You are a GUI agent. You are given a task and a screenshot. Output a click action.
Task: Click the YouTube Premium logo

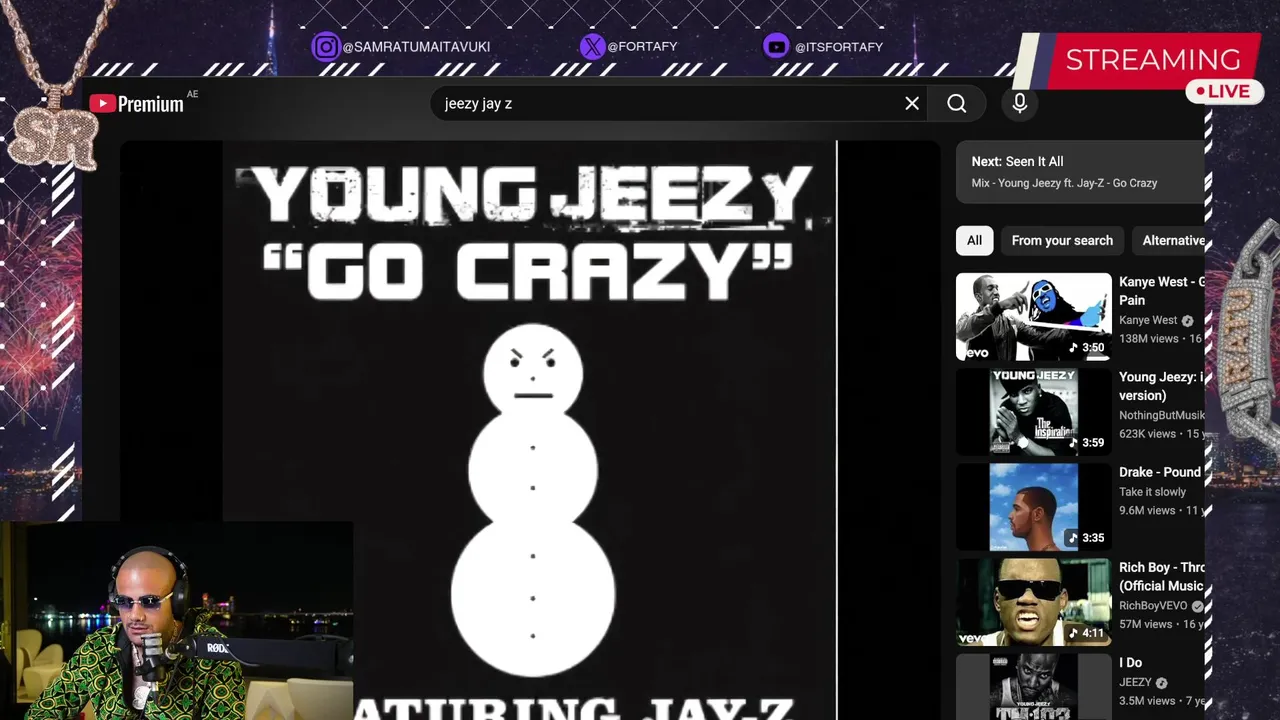[137, 103]
